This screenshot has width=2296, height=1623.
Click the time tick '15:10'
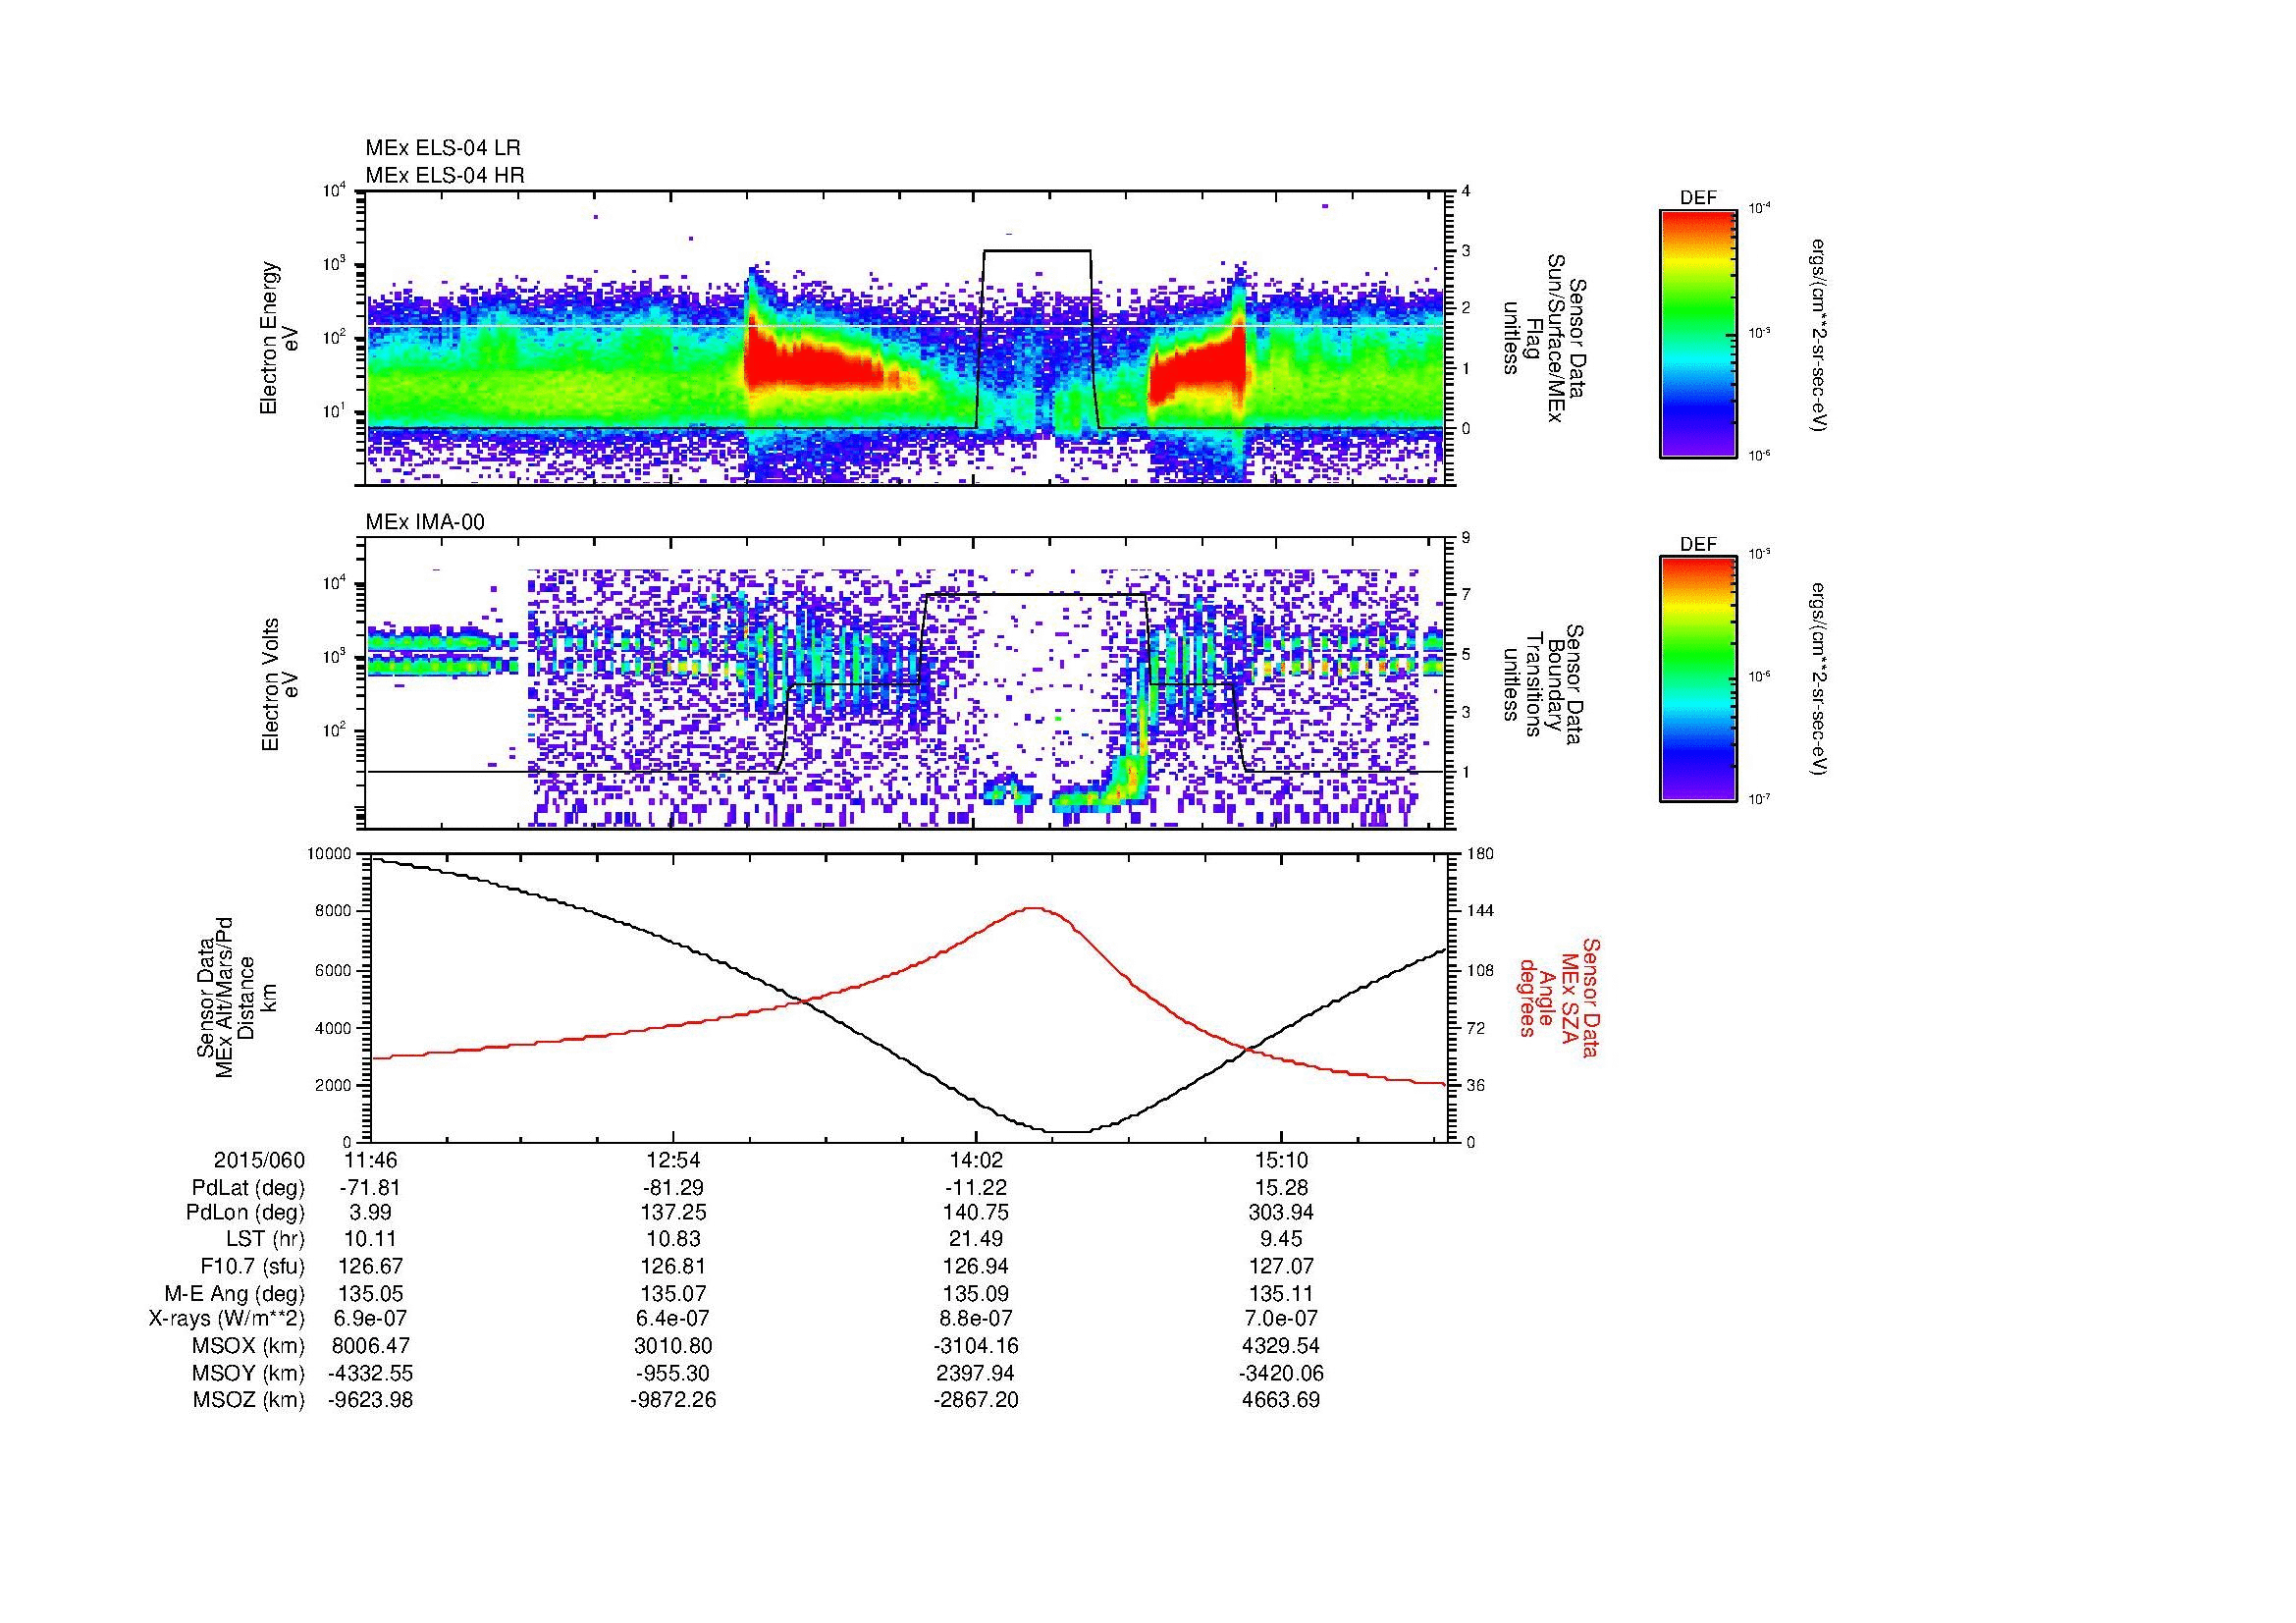pos(1281,1161)
